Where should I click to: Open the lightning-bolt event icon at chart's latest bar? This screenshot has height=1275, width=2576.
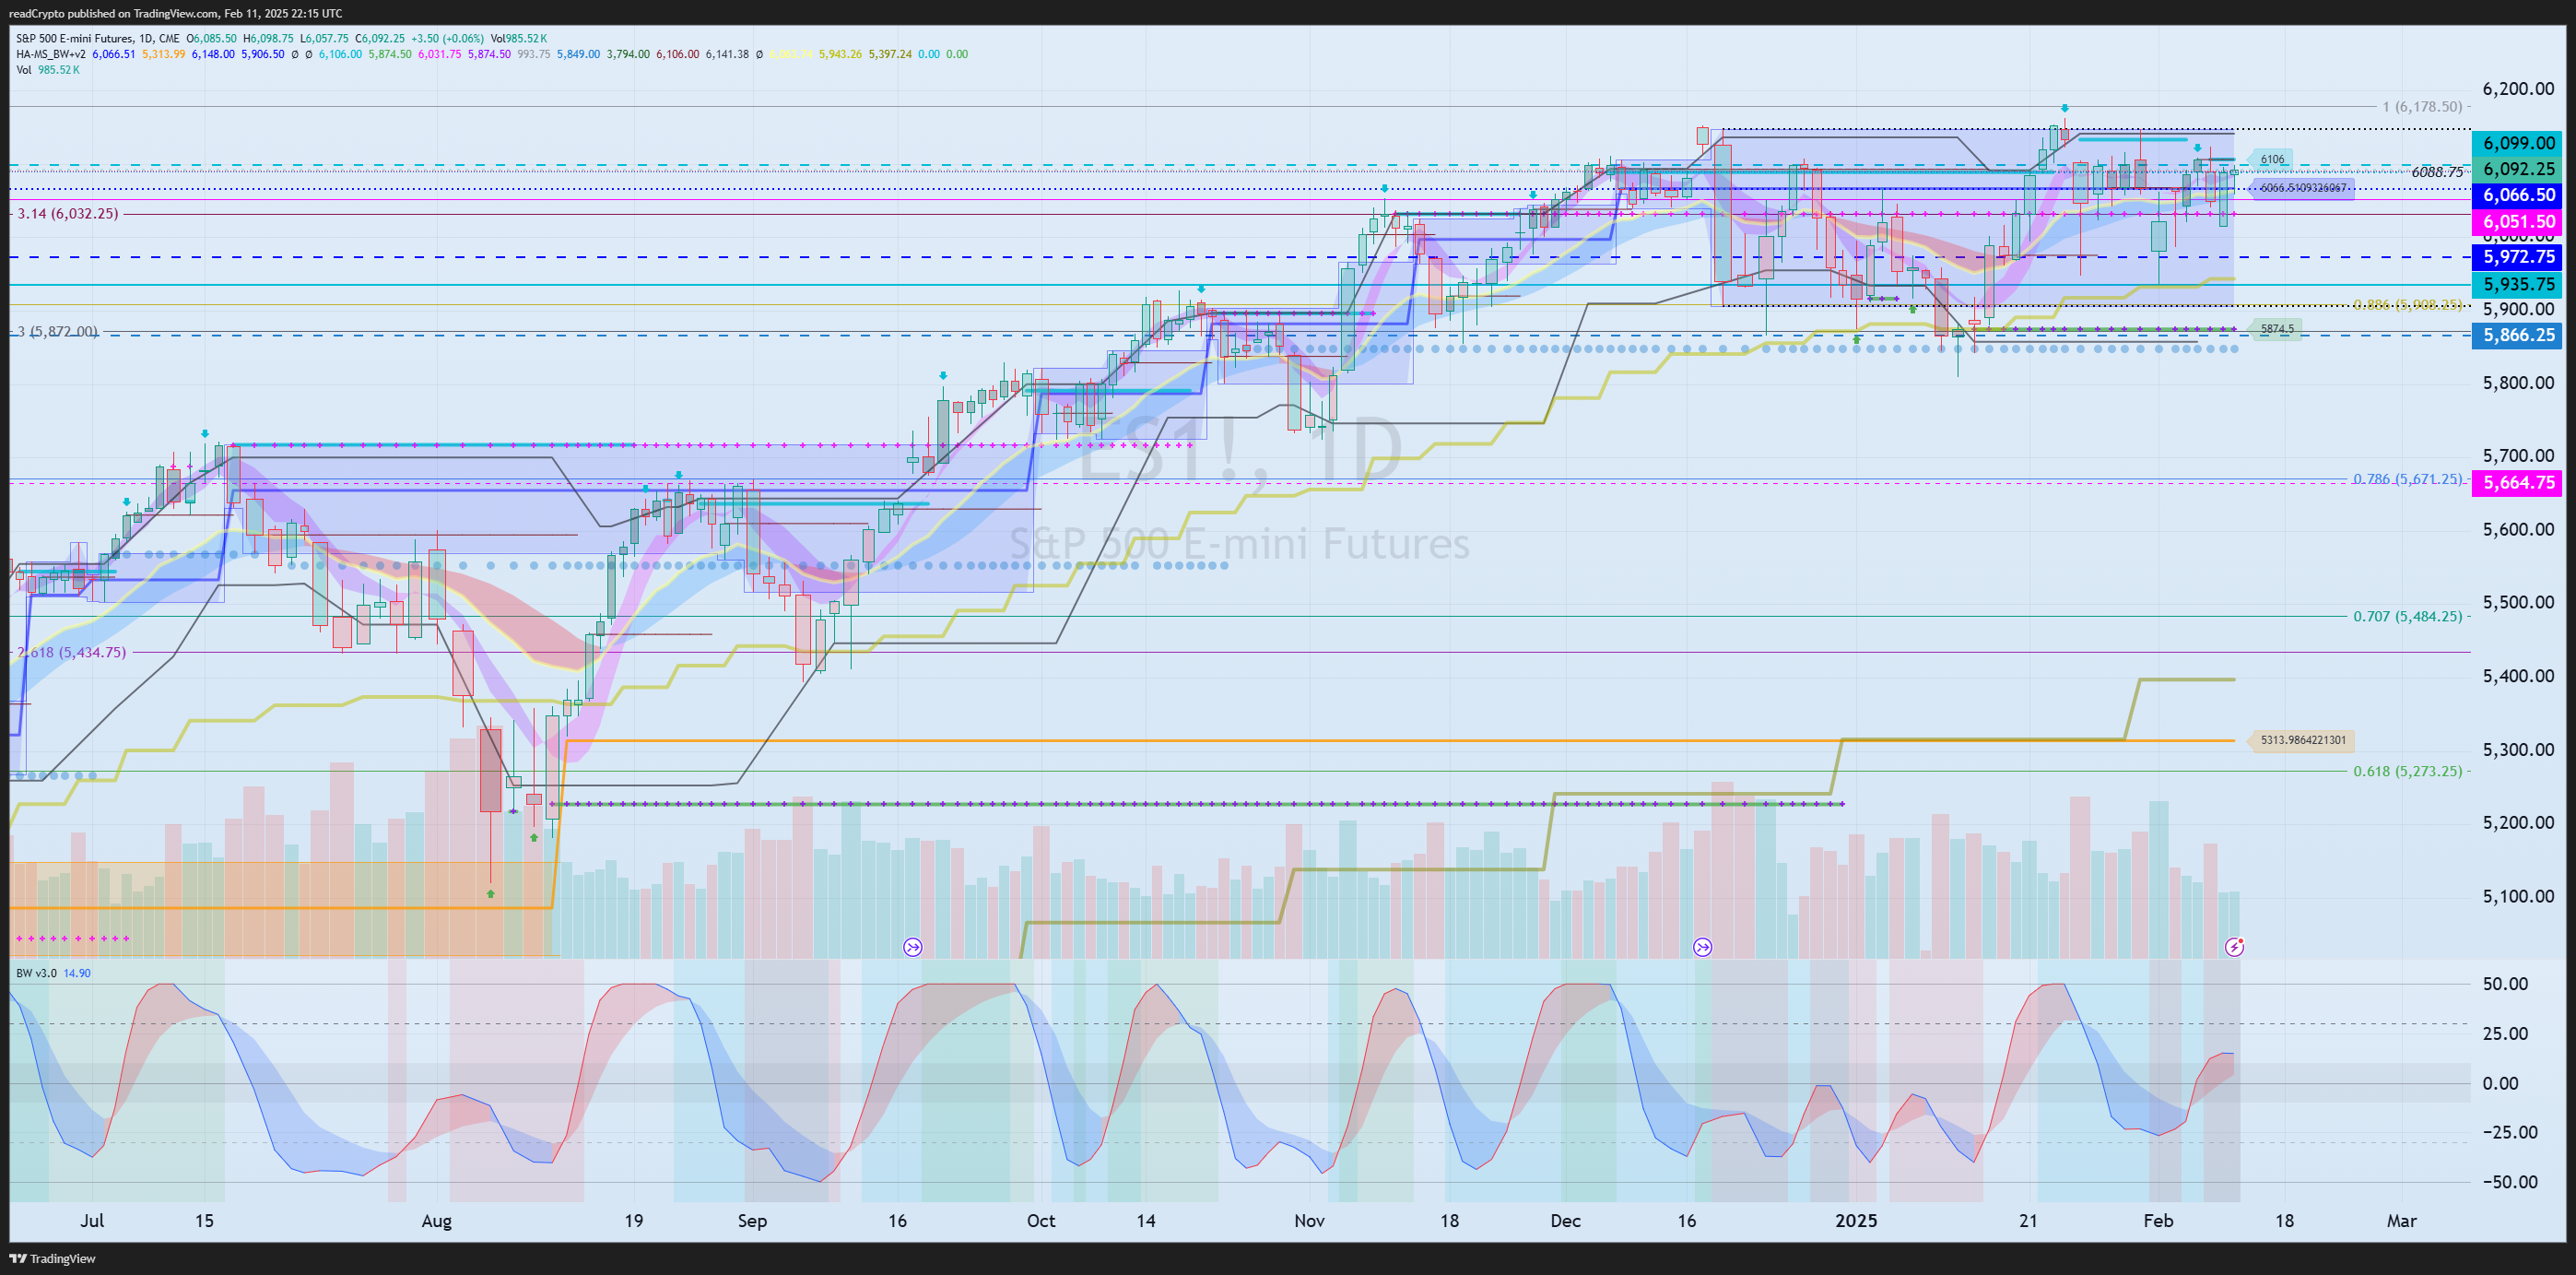coord(2234,947)
